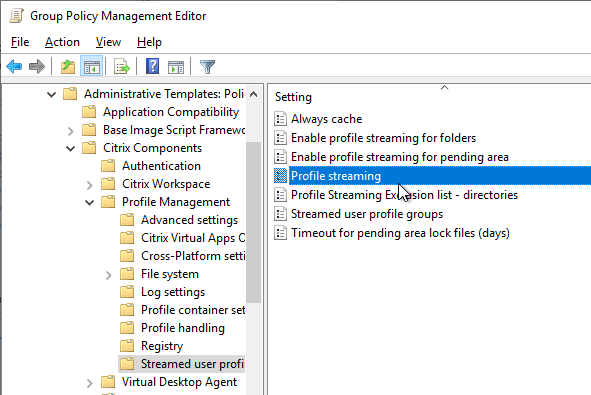Collapse the Administrative Templates node
Image resolution: width=591 pixels, height=395 pixels.
tap(52, 94)
